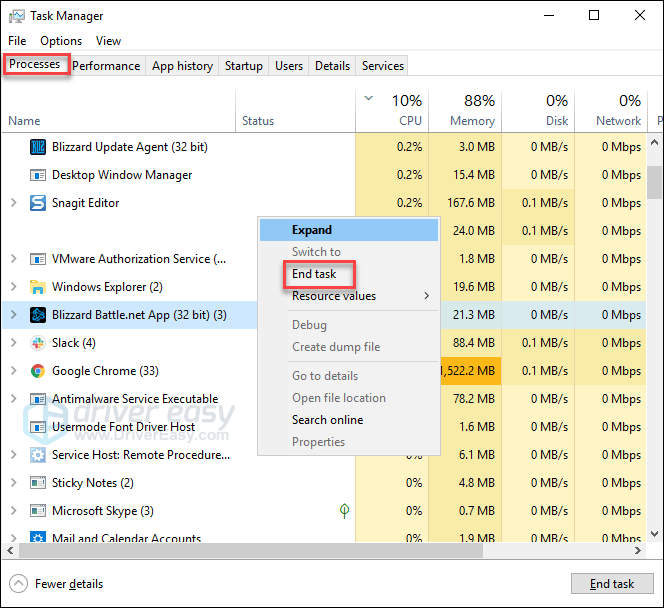The height and width of the screenshot is (608, 664).
Task: Switch to the Details tab
Action: point(332,66)
